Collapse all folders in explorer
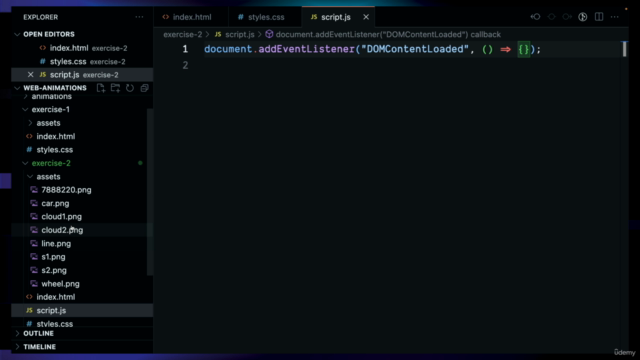This screenshot has height=360, width=640. (x=144, y=88)
